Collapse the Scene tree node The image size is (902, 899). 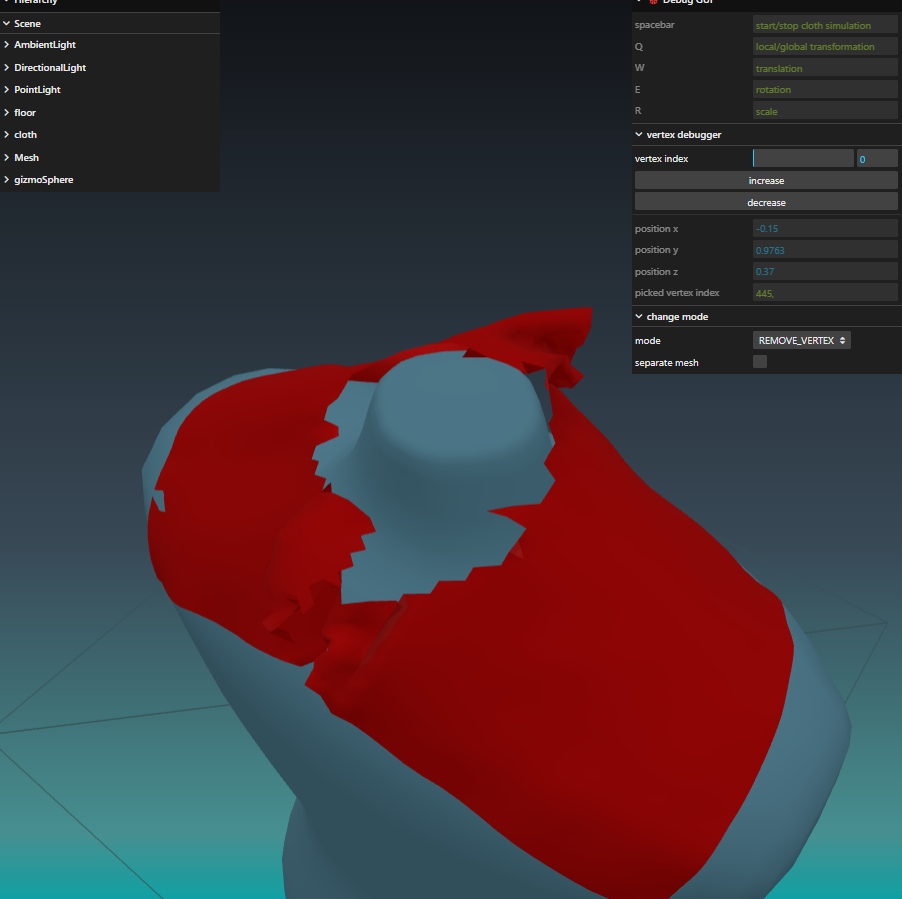tap(6, 24)
